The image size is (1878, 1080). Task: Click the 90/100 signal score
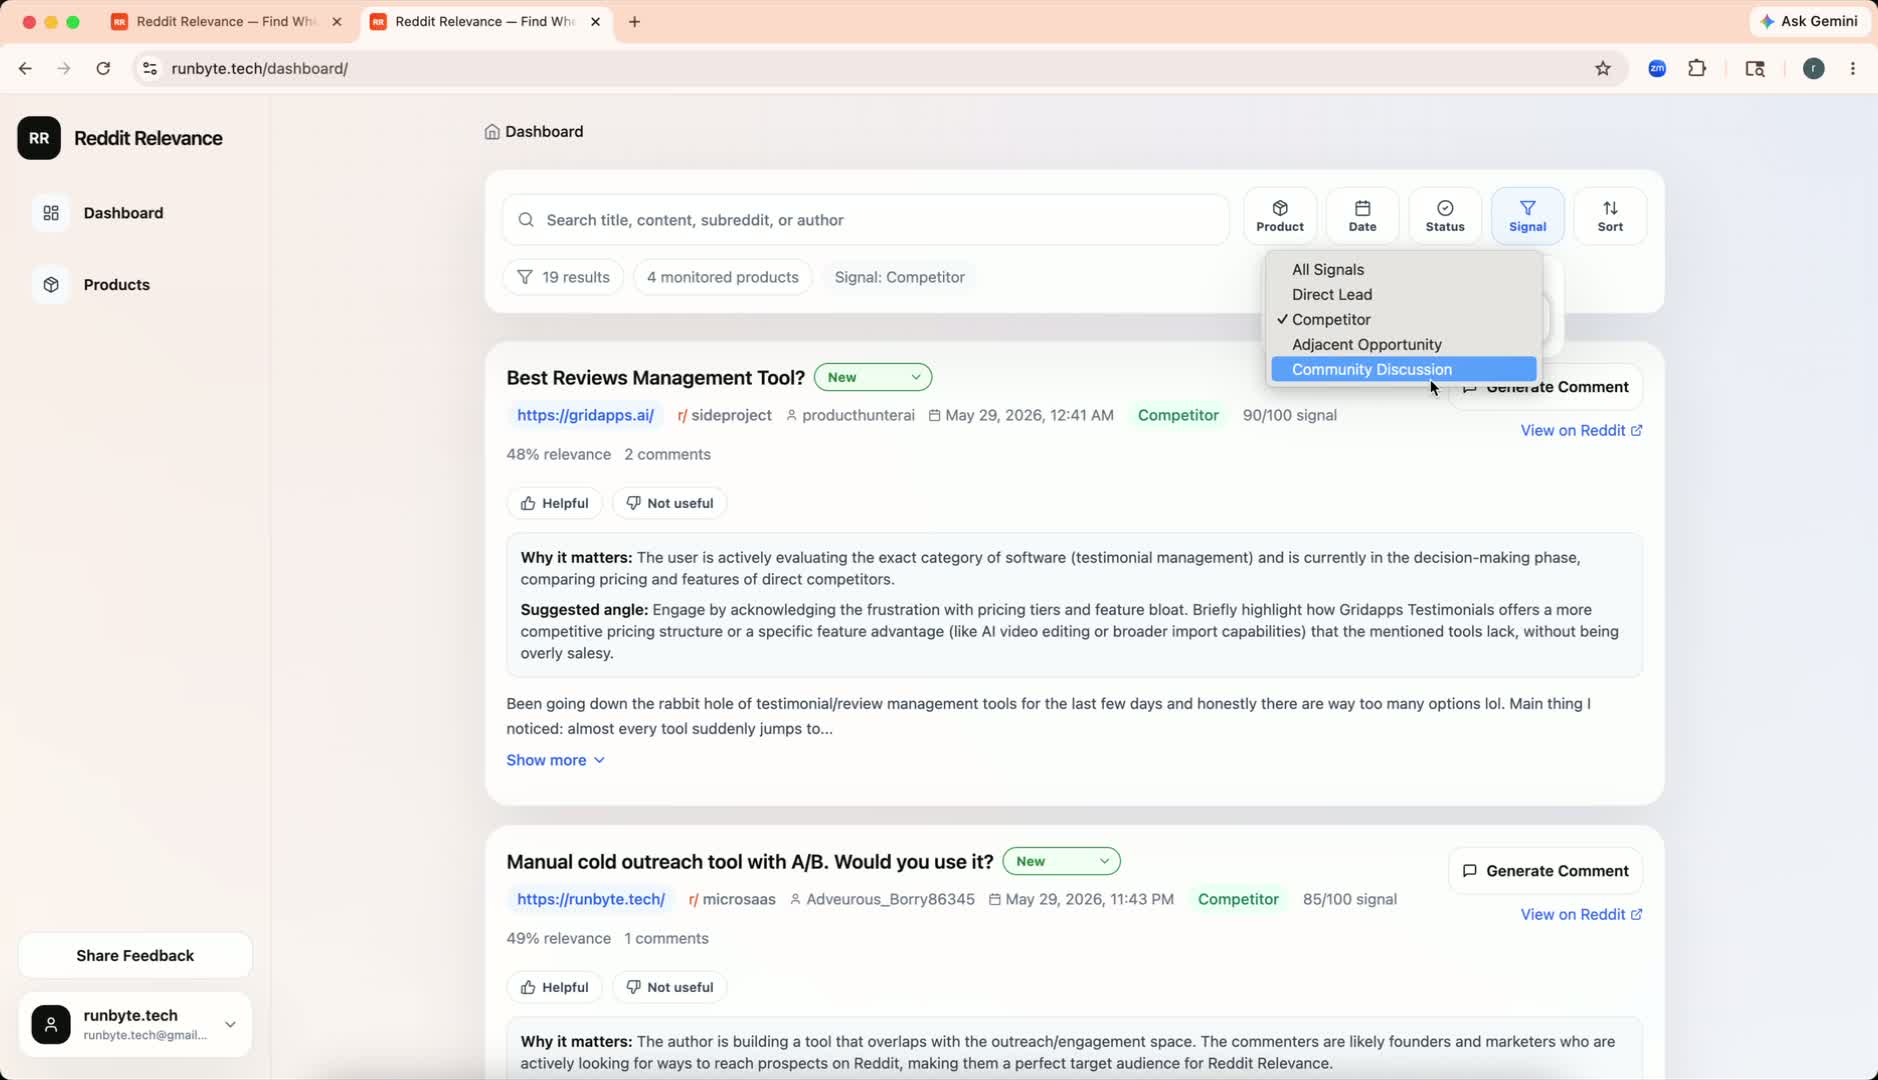click(x=1289, y=415)
